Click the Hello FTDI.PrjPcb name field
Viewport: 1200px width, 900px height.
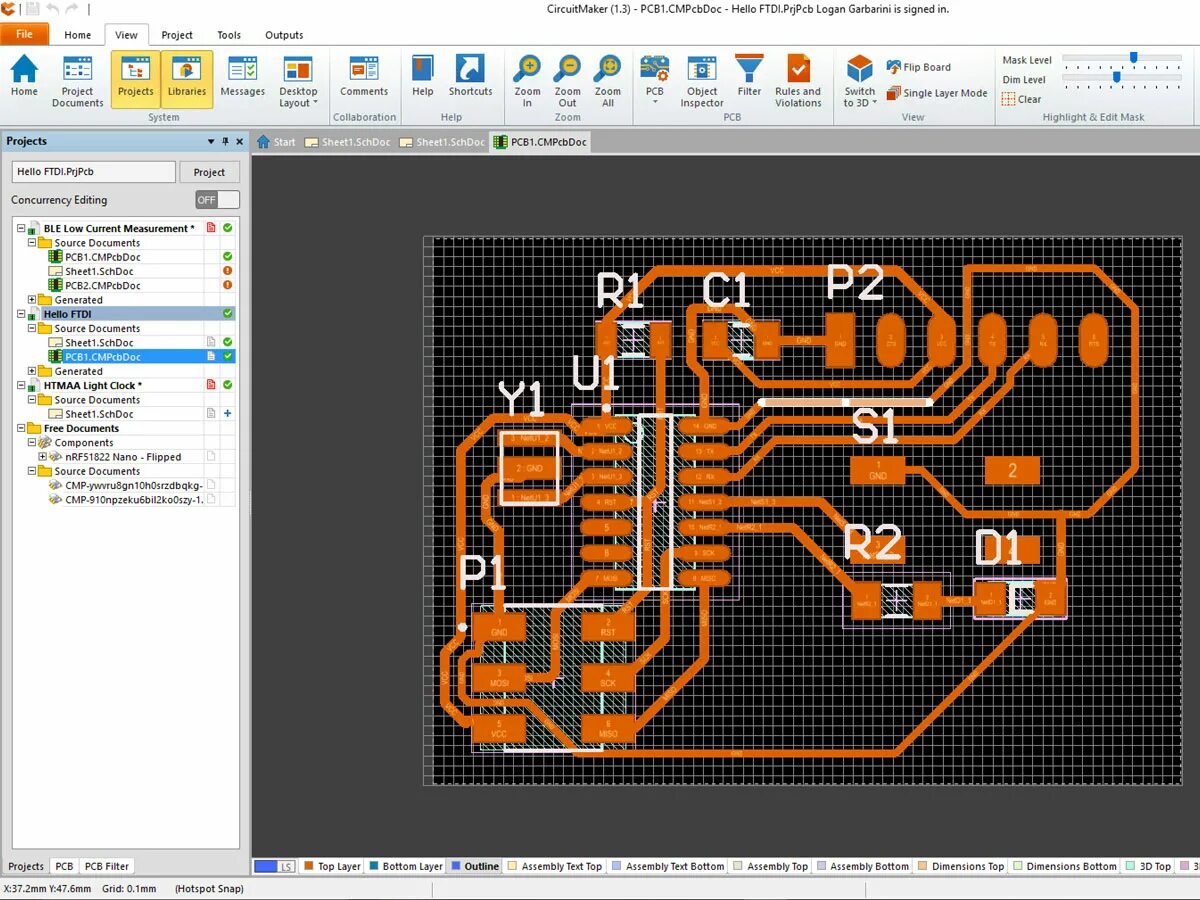coord(93,172)
